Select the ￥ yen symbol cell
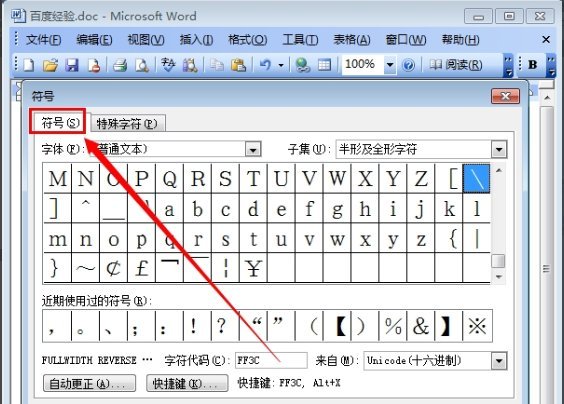 253,268
